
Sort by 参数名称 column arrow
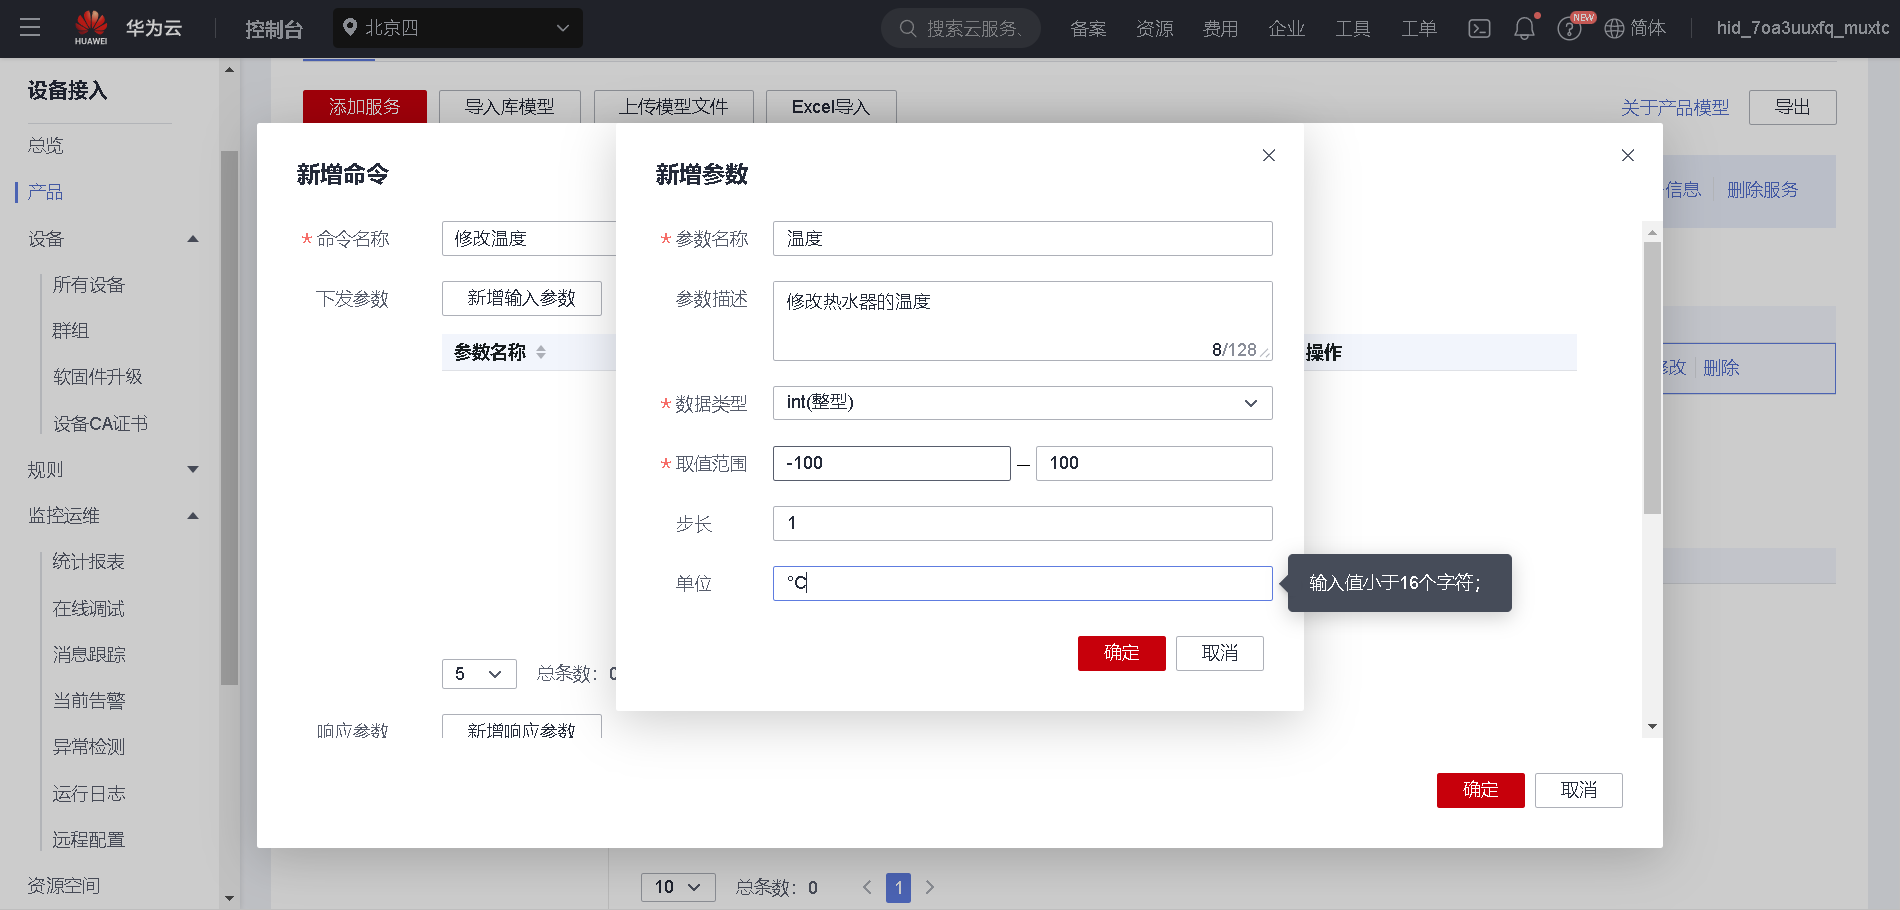pyautogui.click(x=541, y=352)
